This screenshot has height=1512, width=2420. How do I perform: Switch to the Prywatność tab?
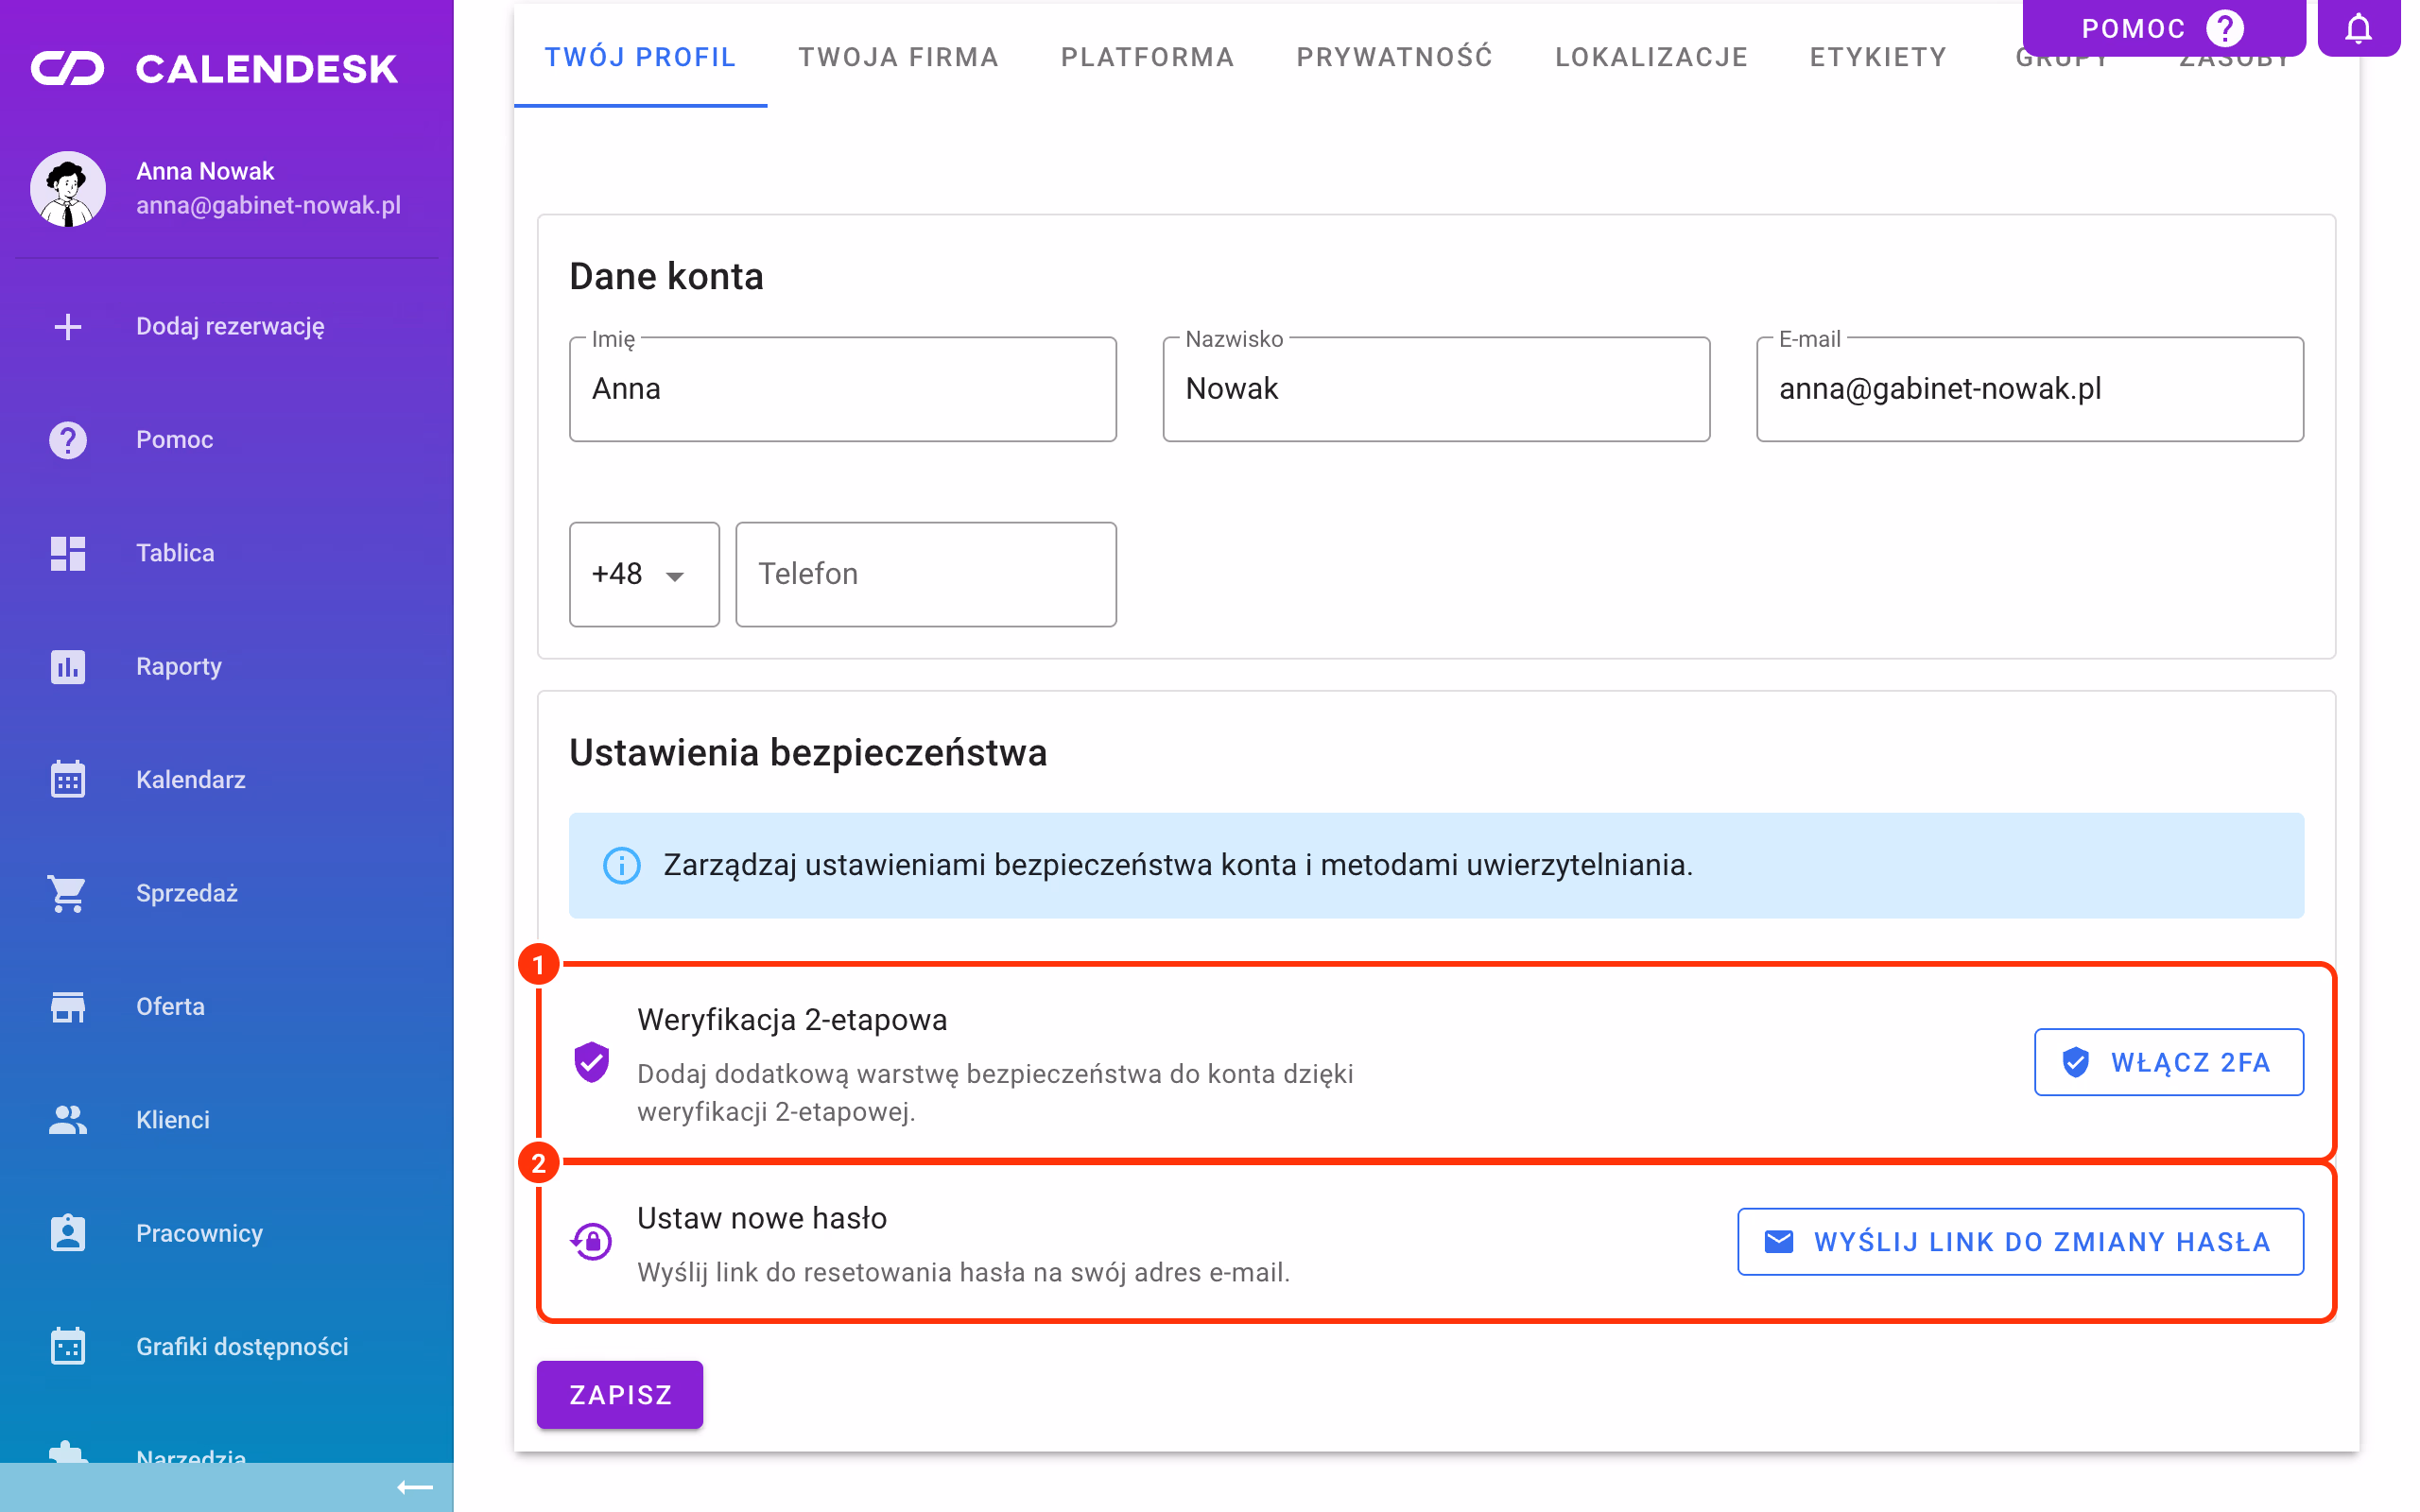pyautogui.click(x=1394, y=57)
